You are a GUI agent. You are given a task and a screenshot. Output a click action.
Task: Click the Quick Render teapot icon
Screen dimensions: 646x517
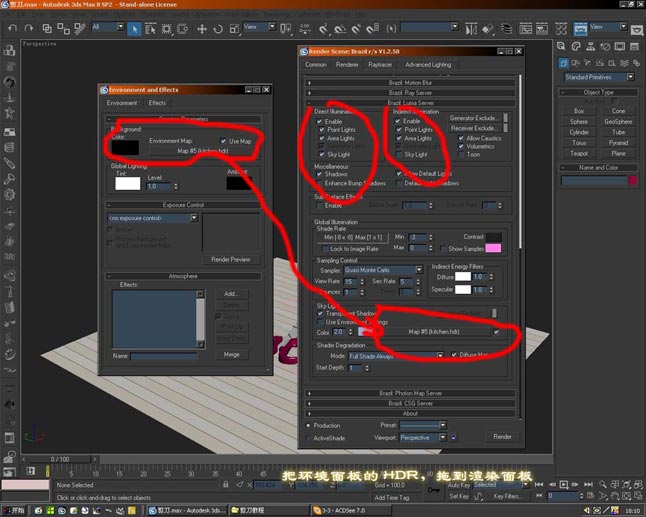click(637, 30)
